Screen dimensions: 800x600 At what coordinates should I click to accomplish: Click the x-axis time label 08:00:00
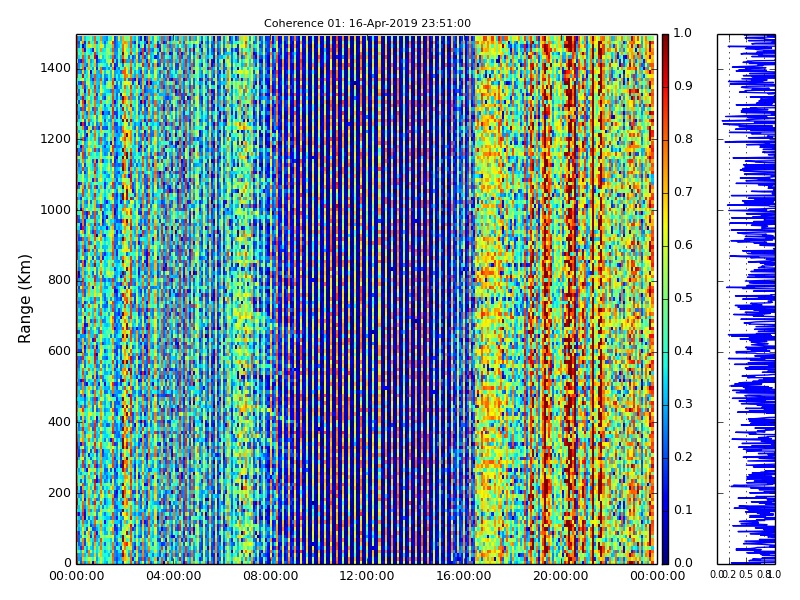[270, 577]
